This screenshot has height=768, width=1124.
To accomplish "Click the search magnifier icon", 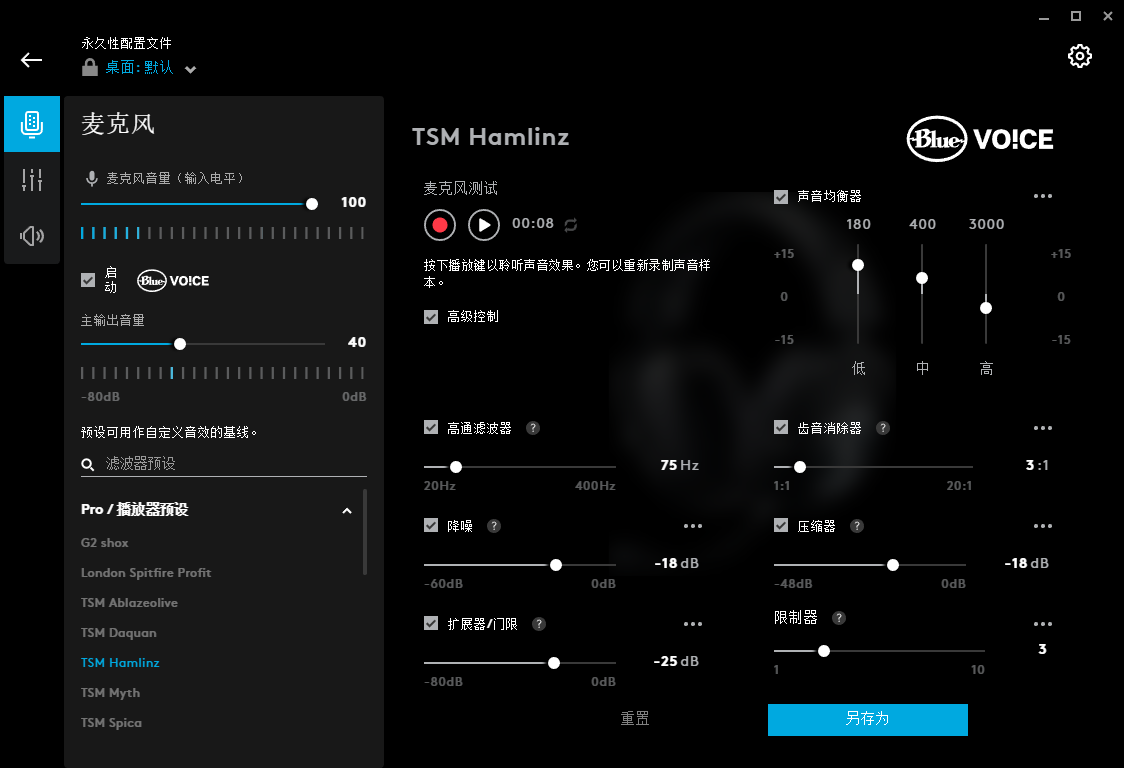I will tap(87, 465).
